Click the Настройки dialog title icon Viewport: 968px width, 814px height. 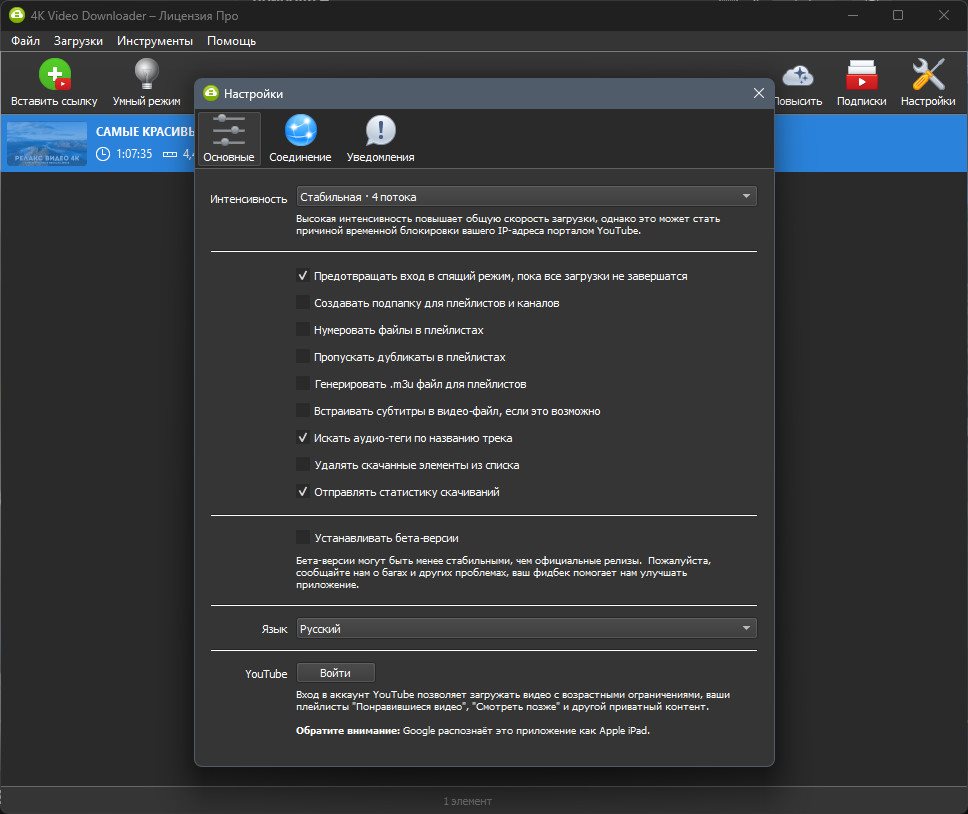(211, 93)
